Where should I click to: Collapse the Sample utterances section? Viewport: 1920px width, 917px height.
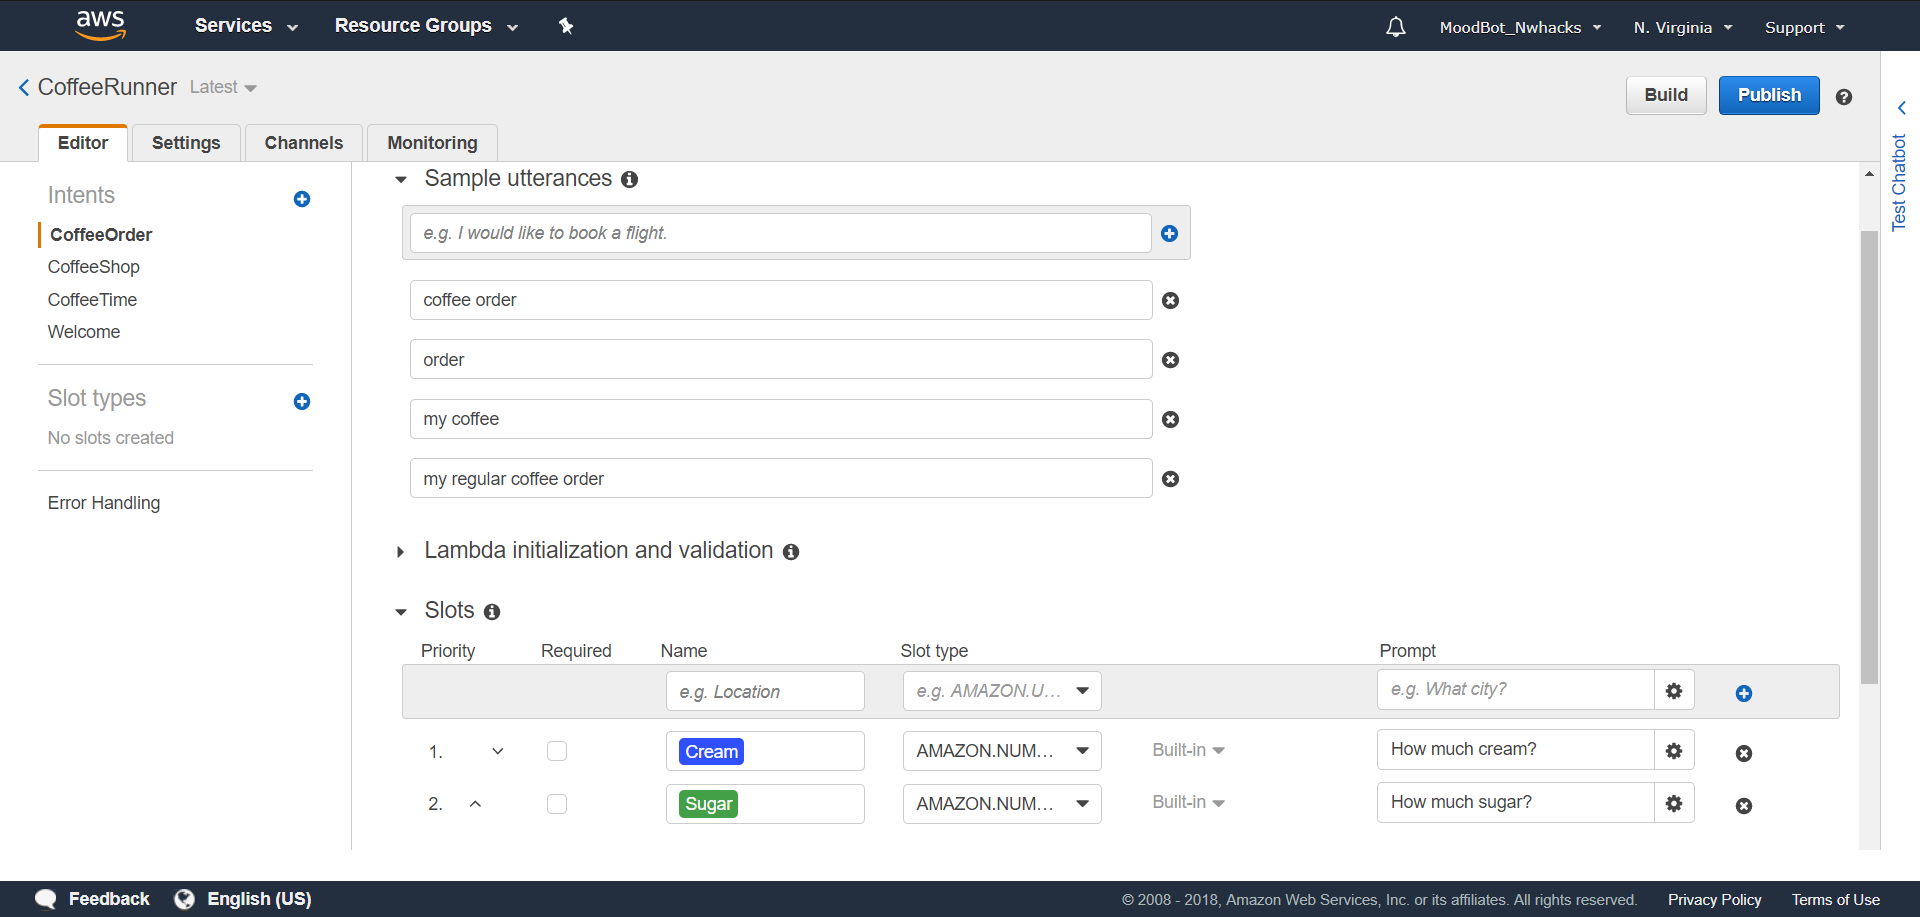pos(401,180)
